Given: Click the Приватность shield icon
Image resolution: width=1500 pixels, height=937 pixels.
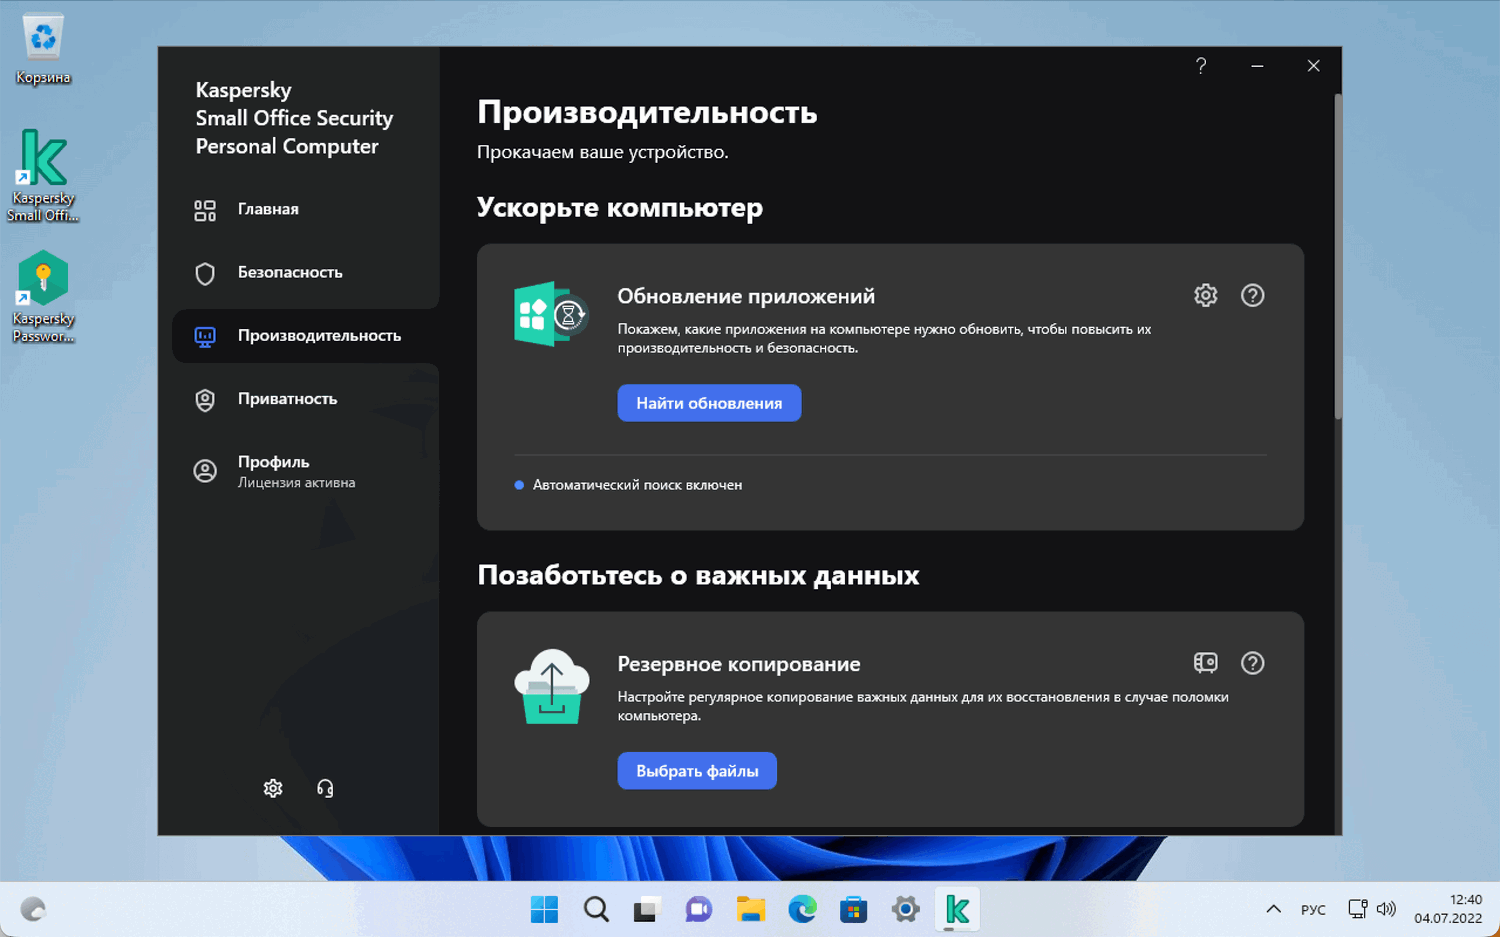Looking at the screenshot, I should pyautogui.click(x=205, y=400).
